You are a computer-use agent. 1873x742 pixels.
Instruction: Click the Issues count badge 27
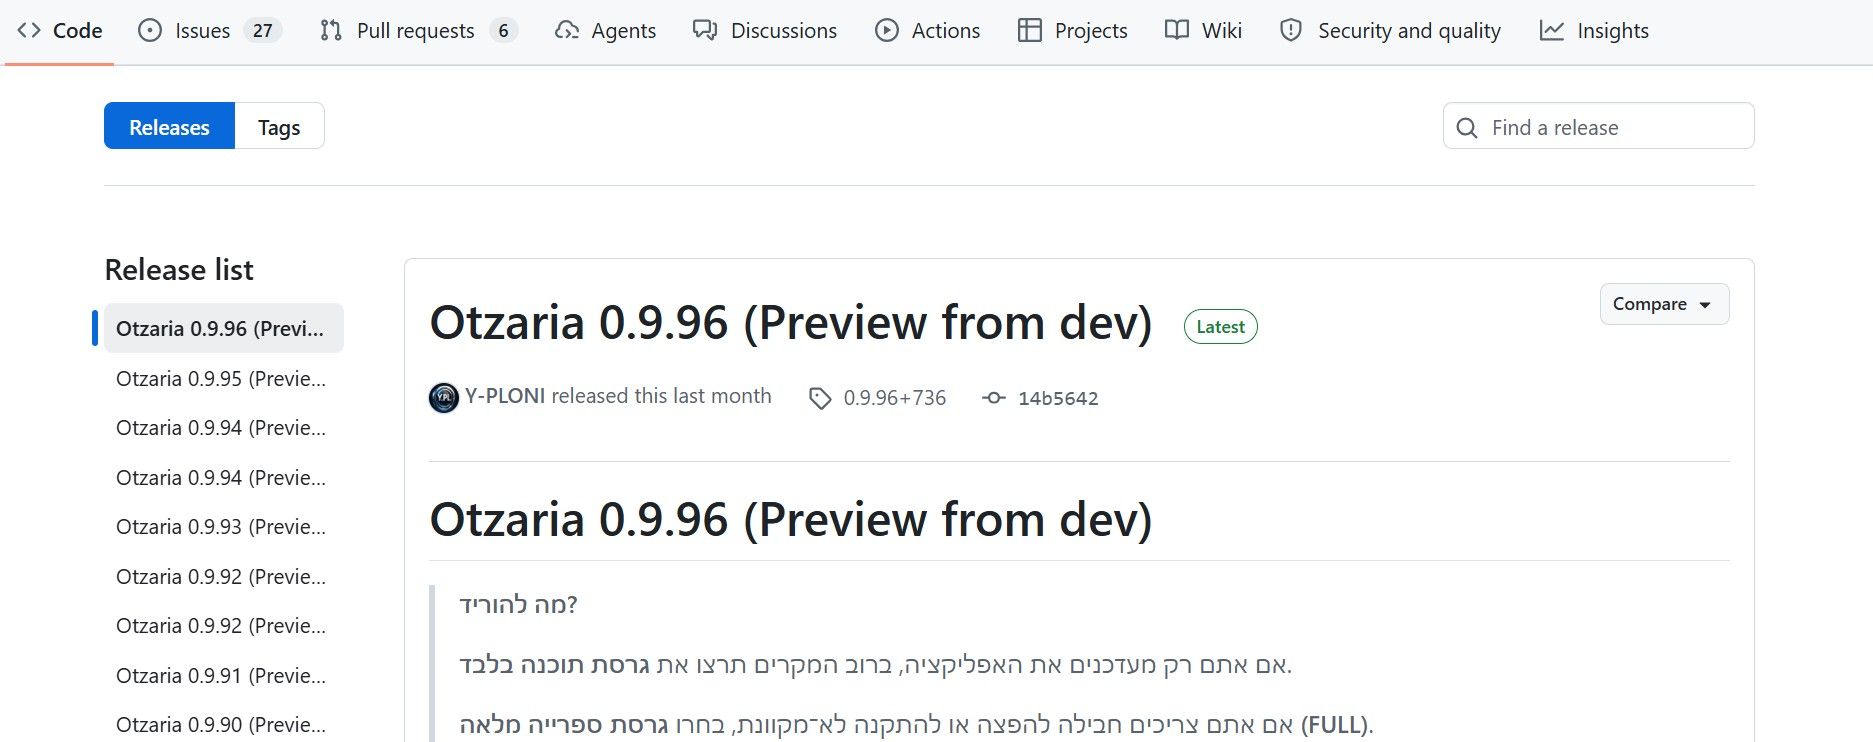(x=263, y=31)
